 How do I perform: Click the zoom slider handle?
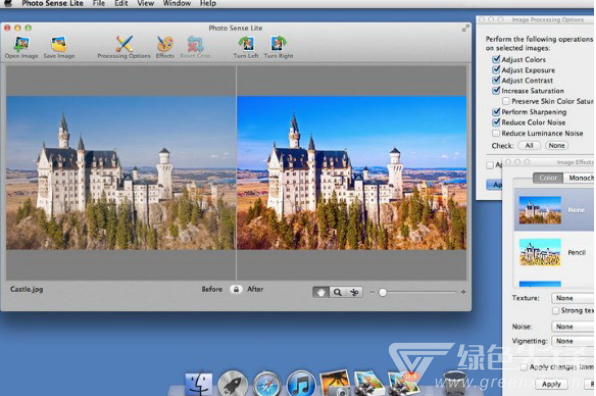(383, 292)
